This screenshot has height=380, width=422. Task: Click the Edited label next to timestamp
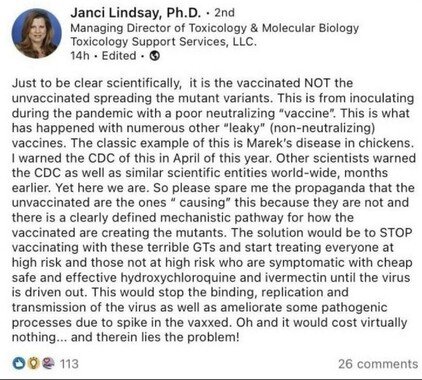tap(119, 56)
